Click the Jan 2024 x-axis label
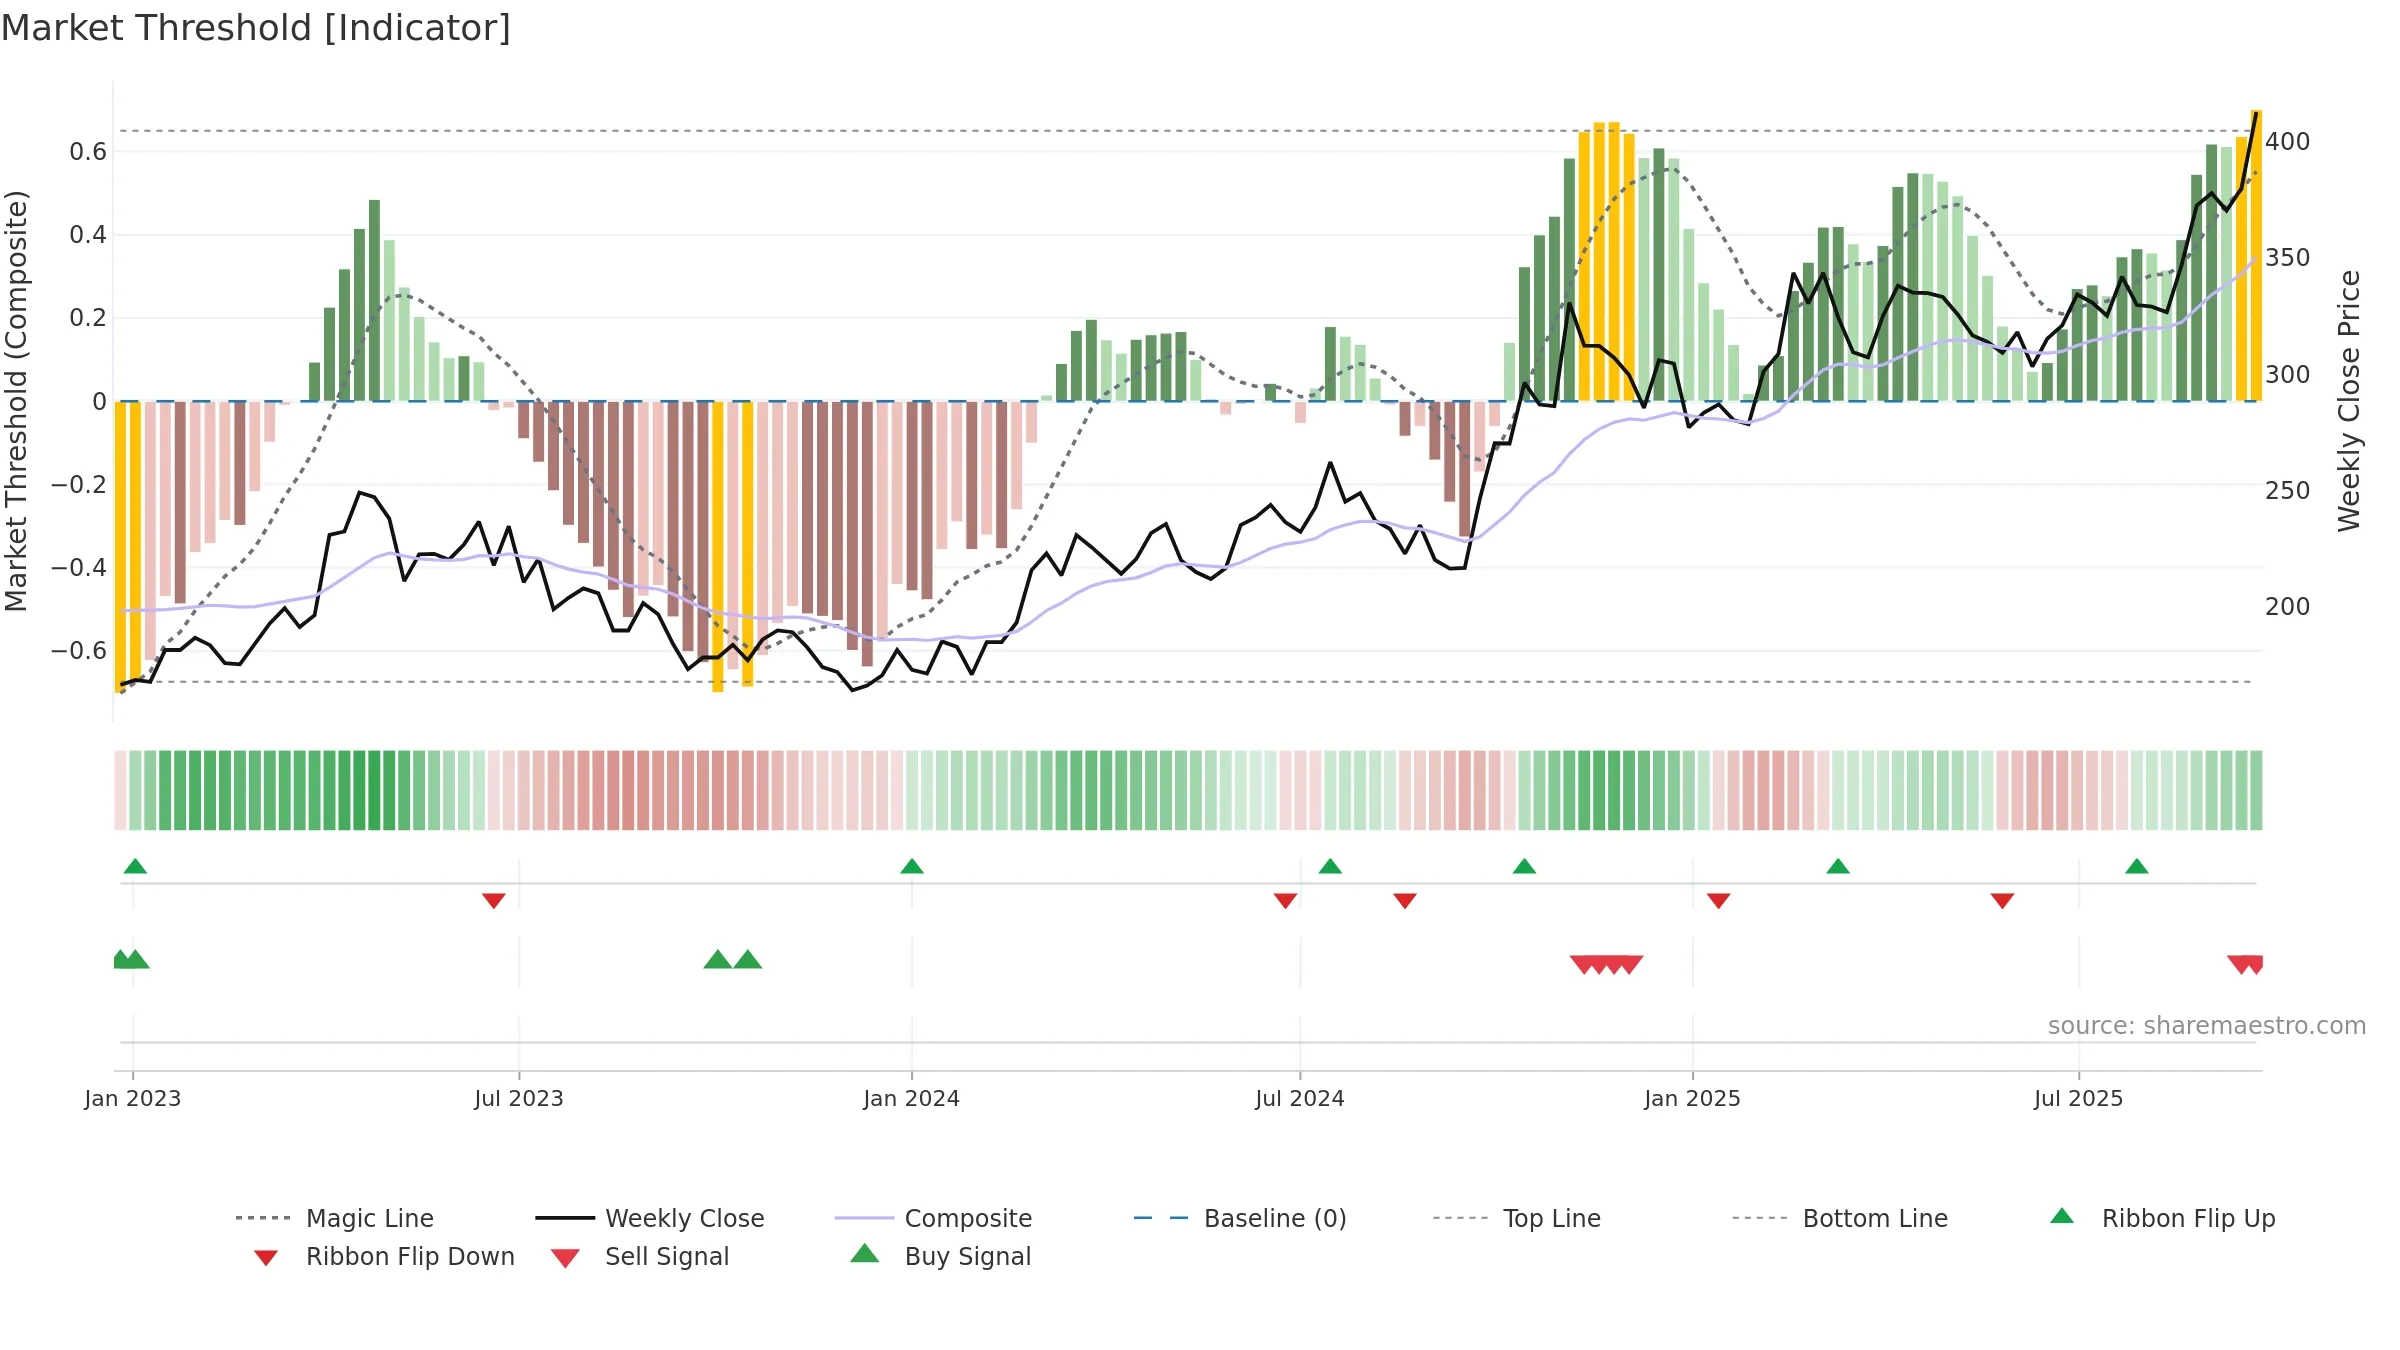Image resolution: width=2400 pixels, height=1350 pixels. 912,1098
